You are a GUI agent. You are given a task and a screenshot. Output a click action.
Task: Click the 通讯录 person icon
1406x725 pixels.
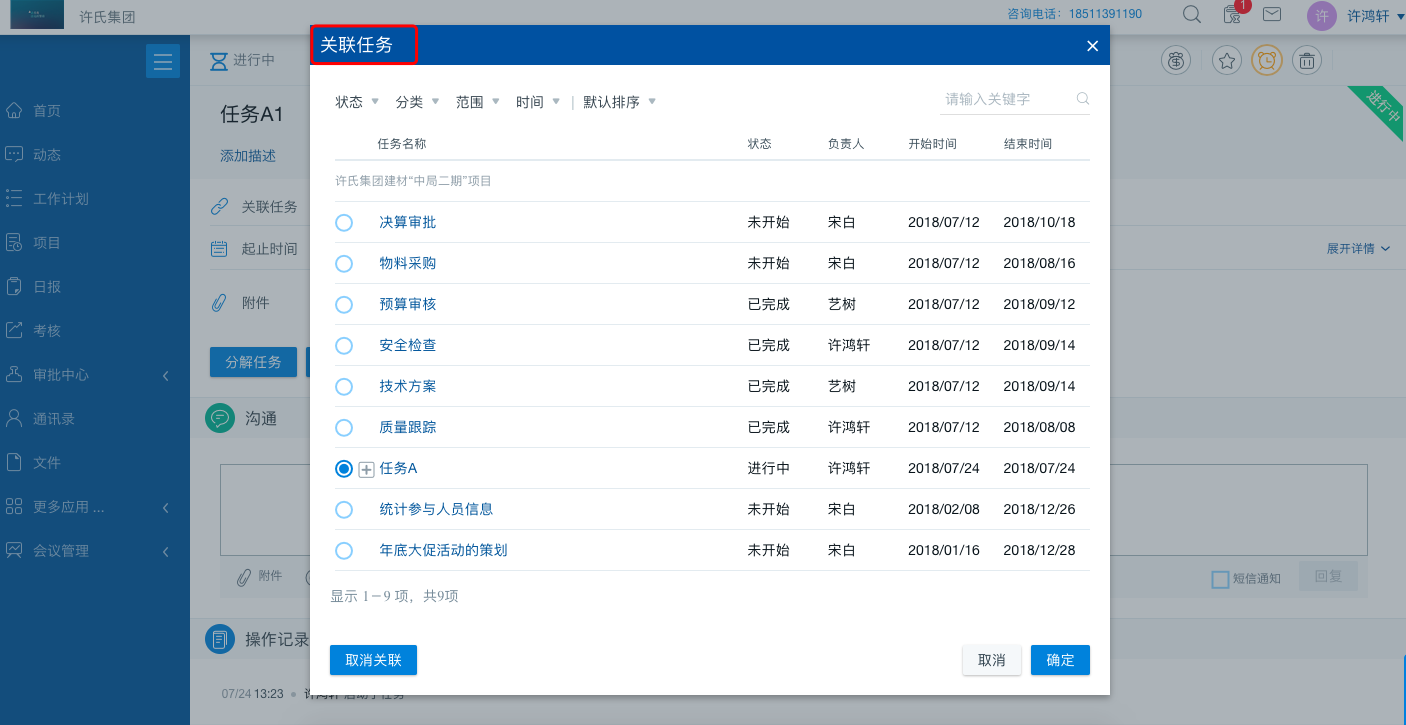click(x=14, y=418)
